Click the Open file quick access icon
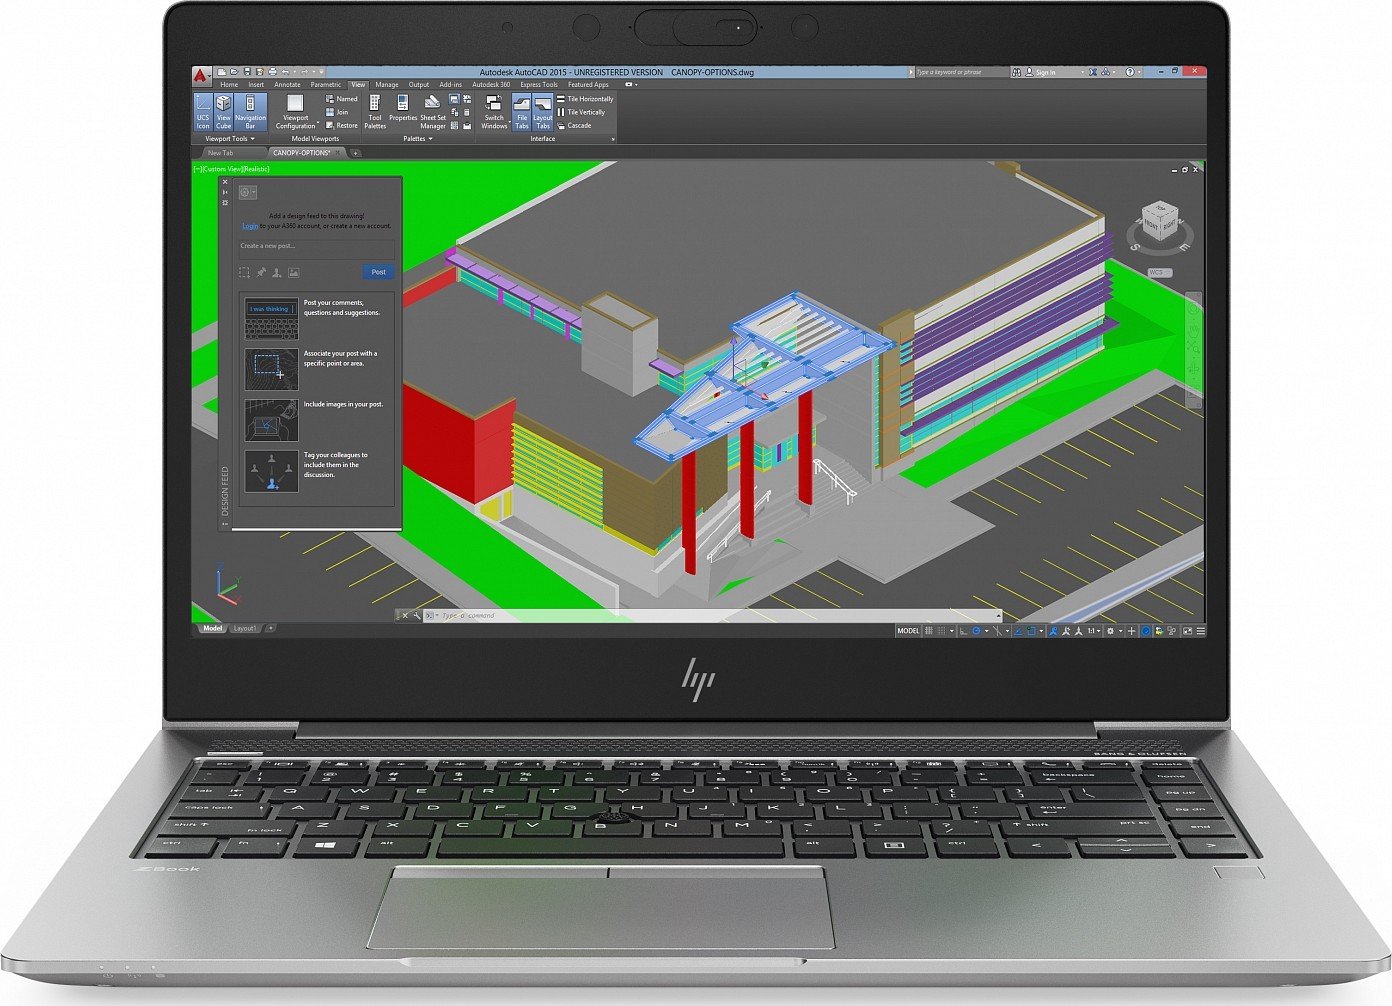1392x1006 pixels. point(235,72)
